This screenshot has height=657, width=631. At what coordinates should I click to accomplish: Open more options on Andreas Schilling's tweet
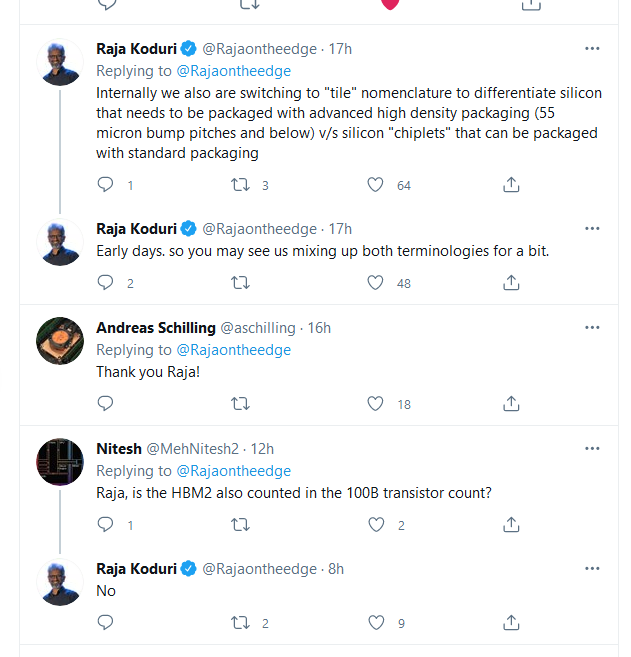pyautogui.click(x=593, y=328)
